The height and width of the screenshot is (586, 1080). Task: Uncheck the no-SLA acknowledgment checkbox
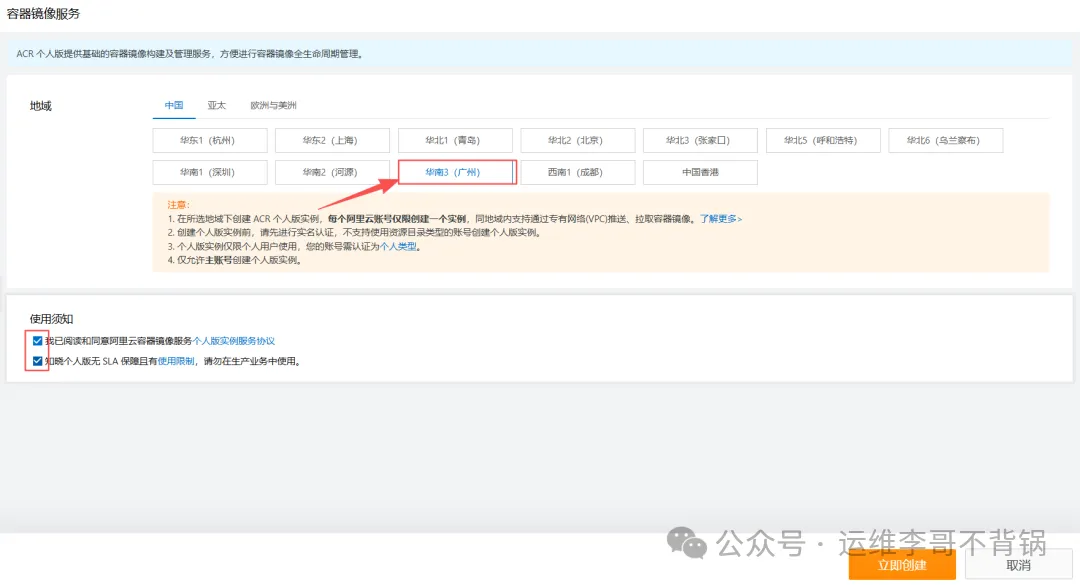38,361
